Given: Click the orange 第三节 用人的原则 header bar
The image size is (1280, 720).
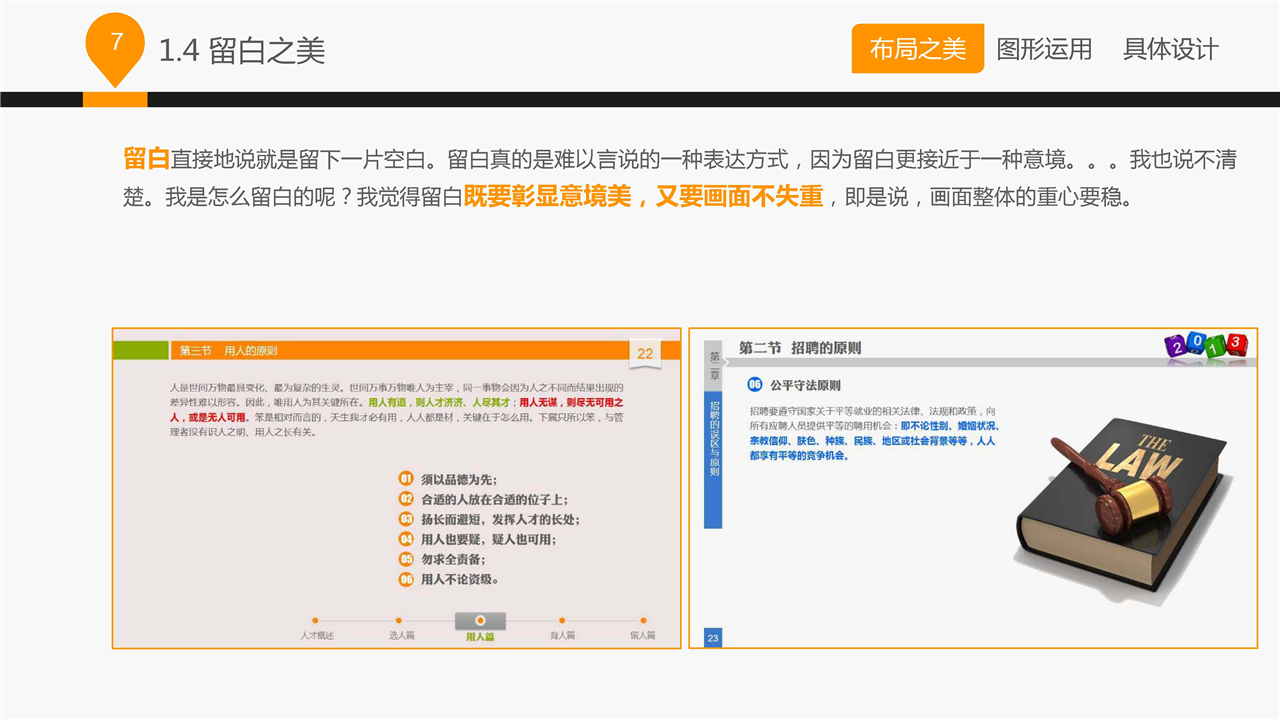Looking at the screenshot, I should click(x=400, y=351).
